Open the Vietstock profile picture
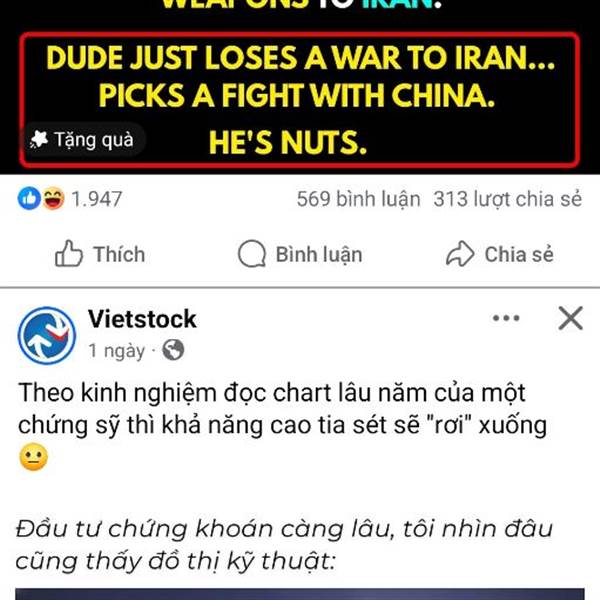This screenshot has width=600, height=600. point(47,336)
